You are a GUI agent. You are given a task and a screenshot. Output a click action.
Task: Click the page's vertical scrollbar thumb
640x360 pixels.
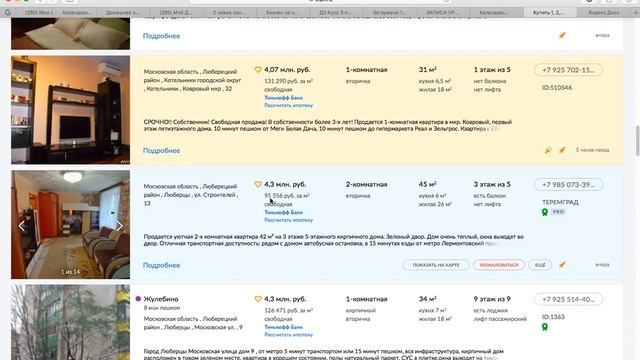(637, 140)
